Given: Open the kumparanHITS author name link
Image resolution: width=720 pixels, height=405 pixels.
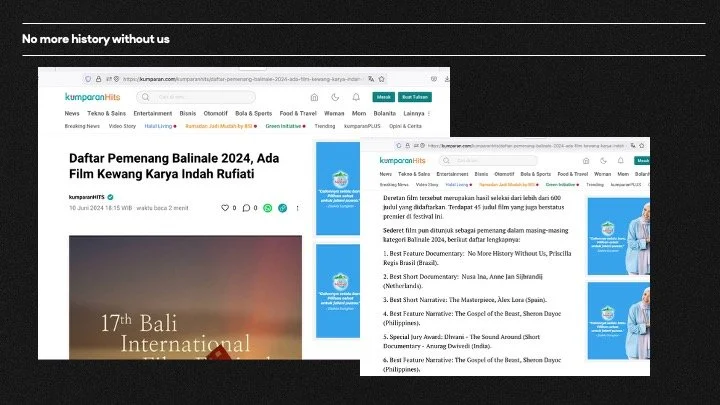Looking at the screenshot, I should coord(87,197).
